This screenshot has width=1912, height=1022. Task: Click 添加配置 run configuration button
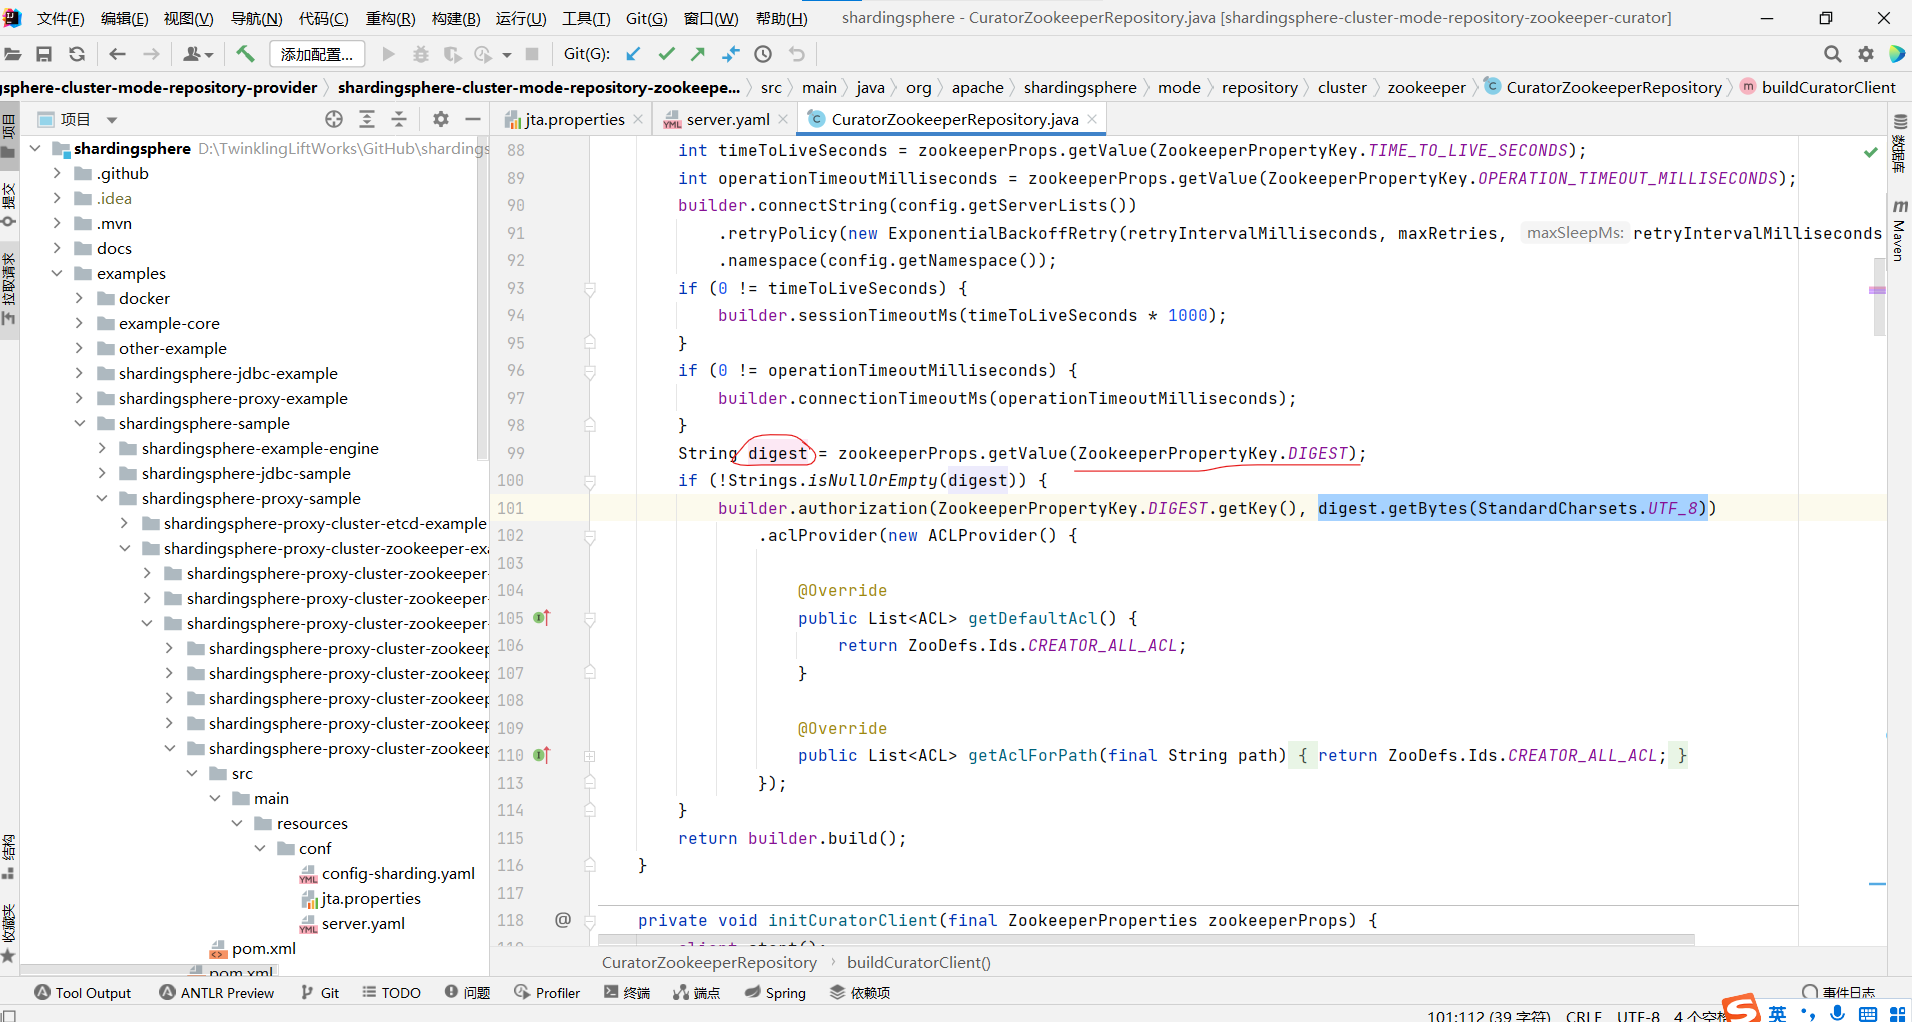(317, 54)
